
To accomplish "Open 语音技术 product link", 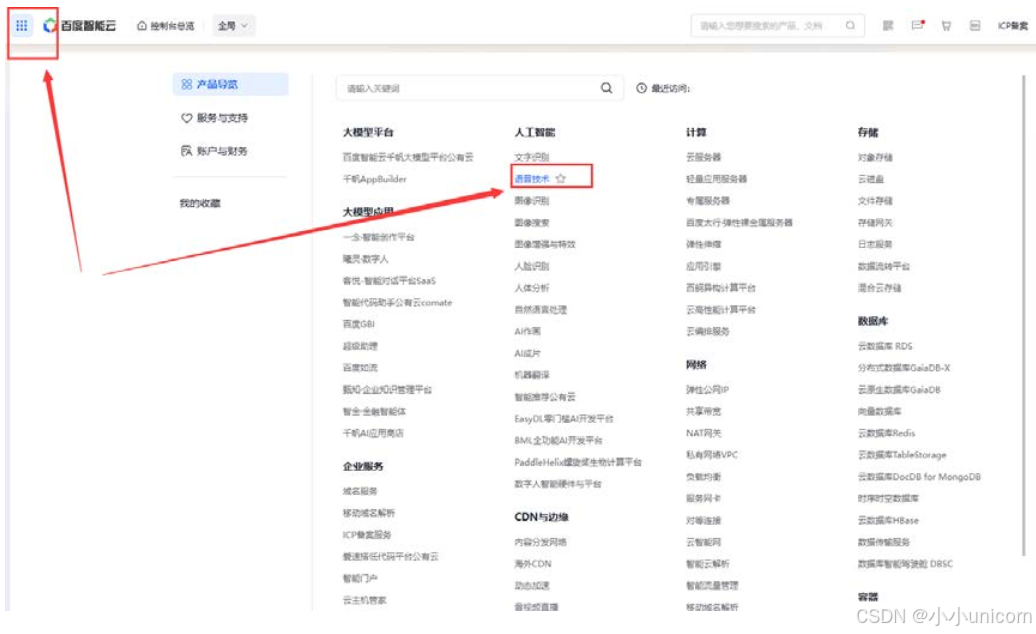I will (x=532, y=179).
